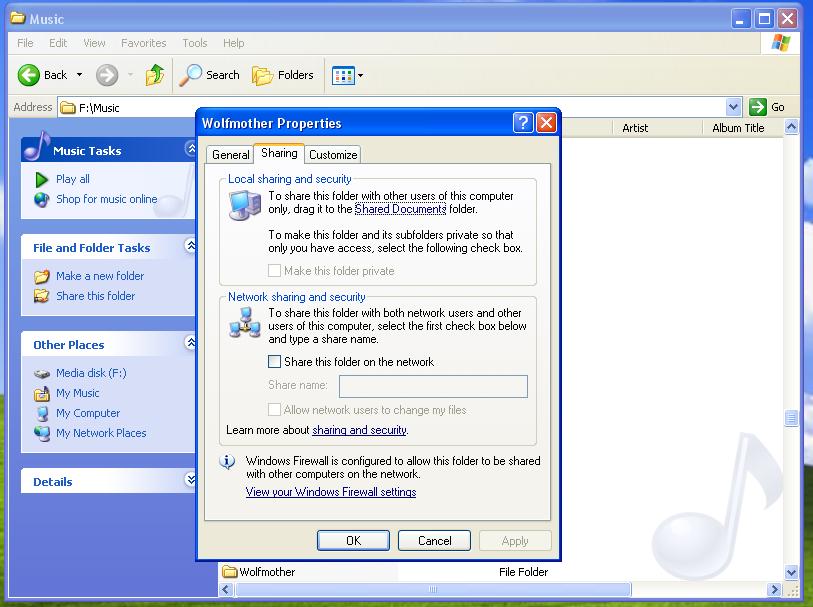Open the View menu

tap(94, 43)
